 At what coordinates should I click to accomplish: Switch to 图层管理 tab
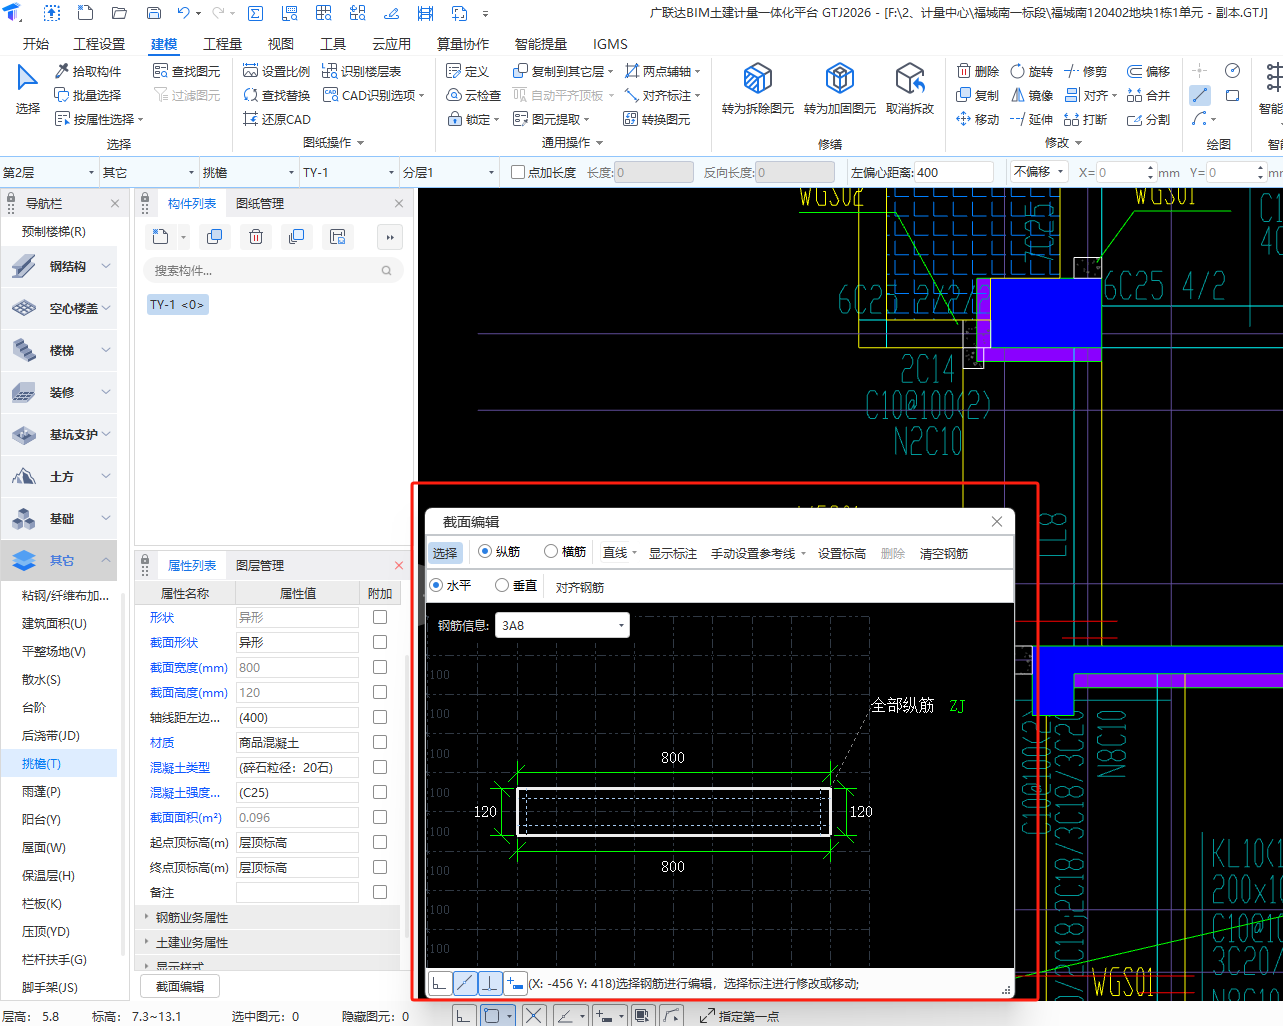point(260,565)
